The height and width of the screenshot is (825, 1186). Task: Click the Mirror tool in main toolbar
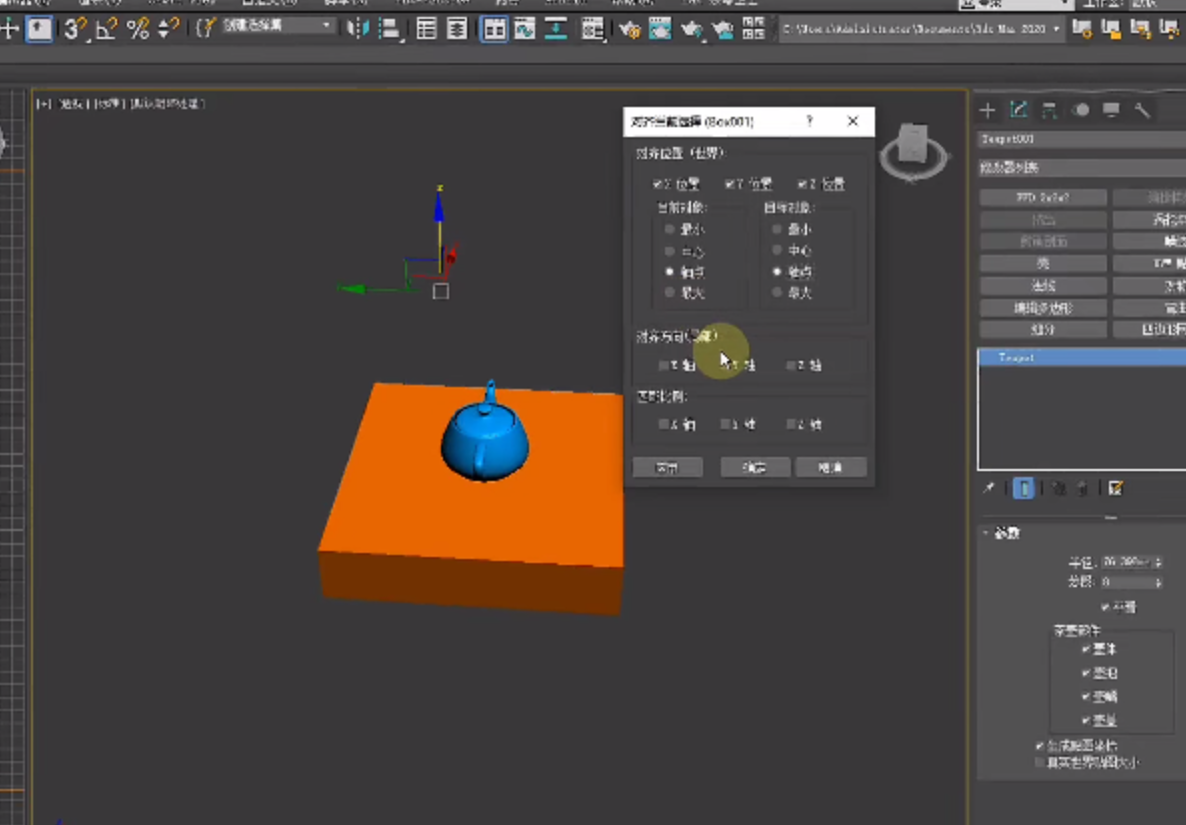pos(357,29)
